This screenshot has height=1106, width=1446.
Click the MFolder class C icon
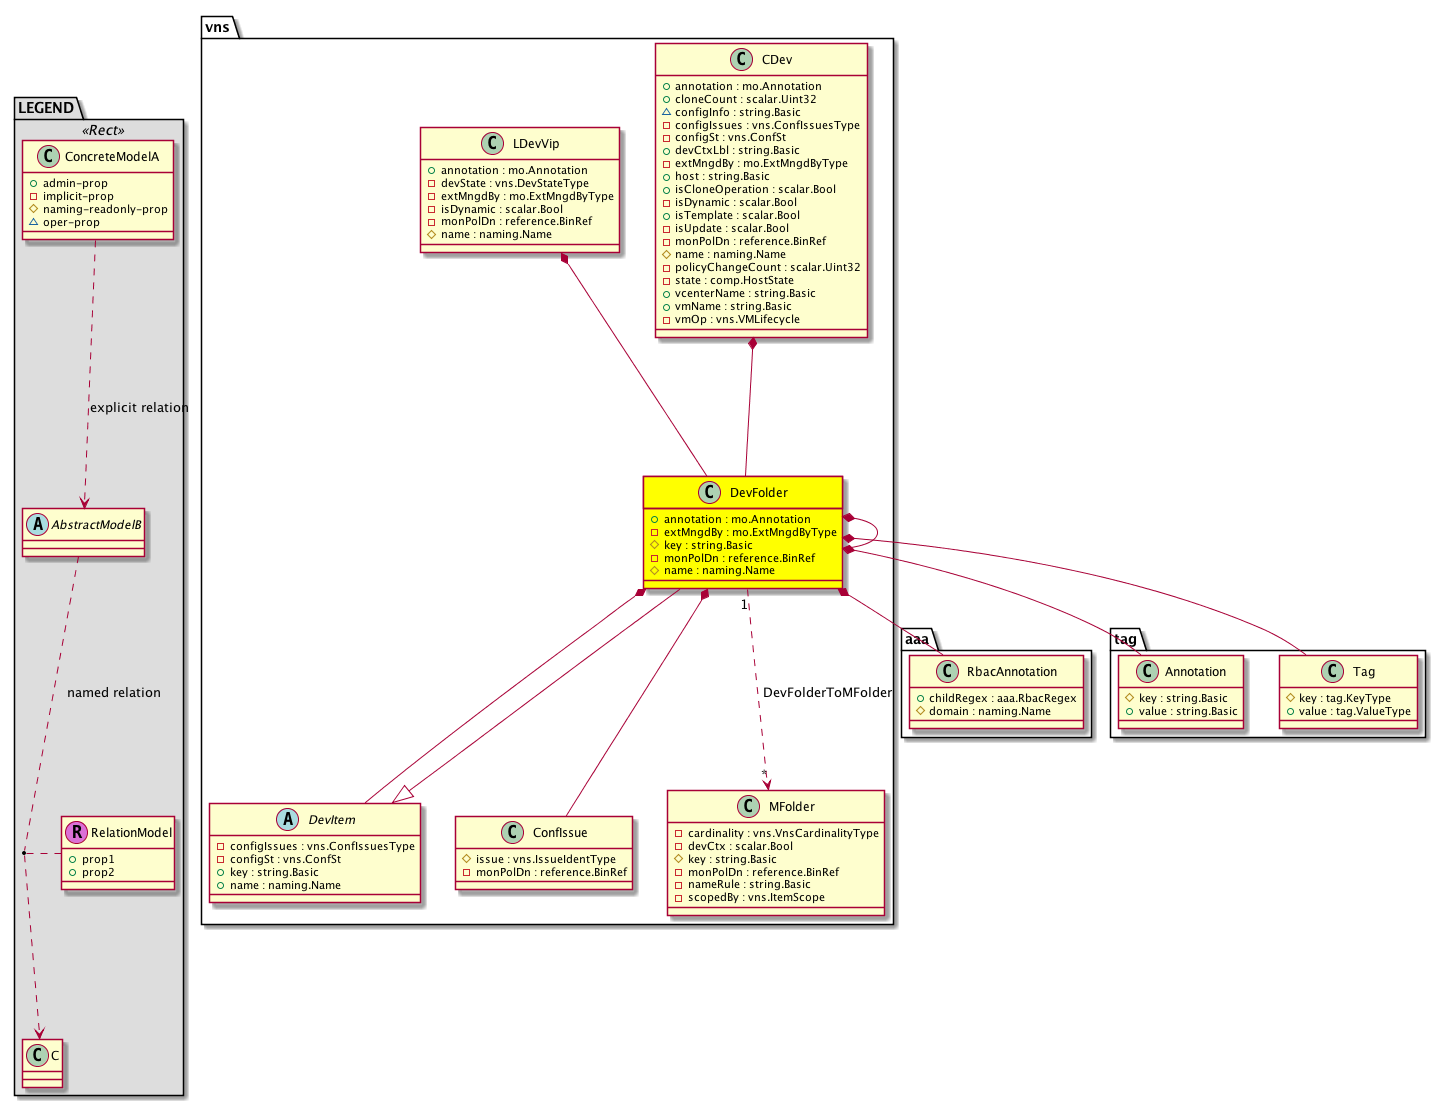tap(748, 807)
